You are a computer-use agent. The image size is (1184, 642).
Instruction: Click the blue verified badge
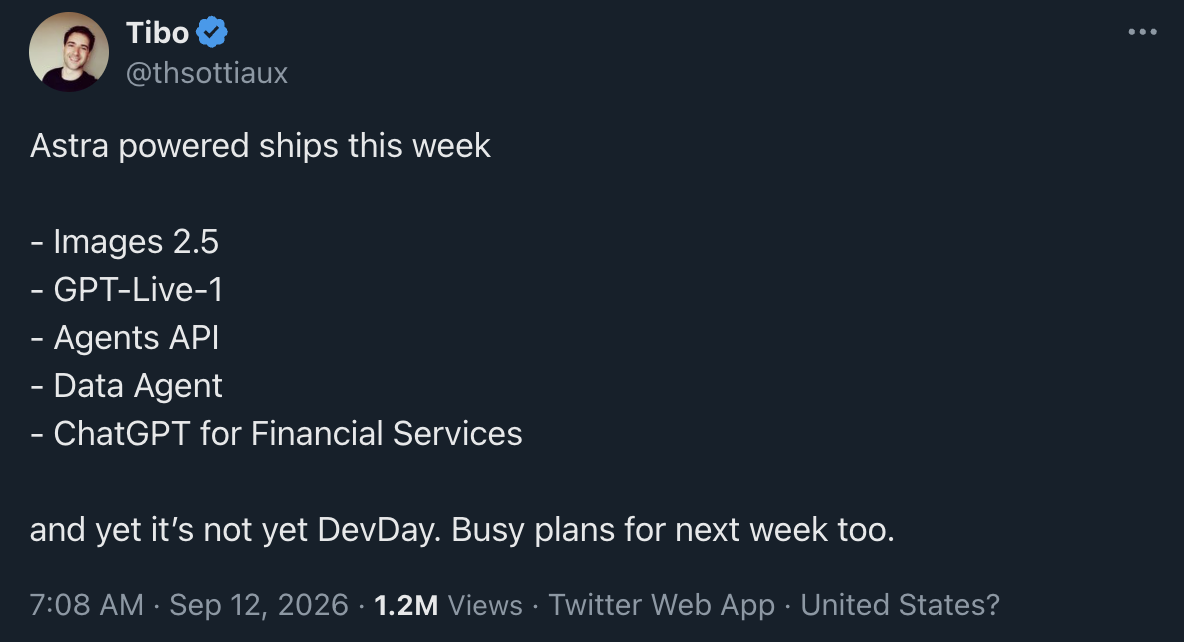click(212, 32)
